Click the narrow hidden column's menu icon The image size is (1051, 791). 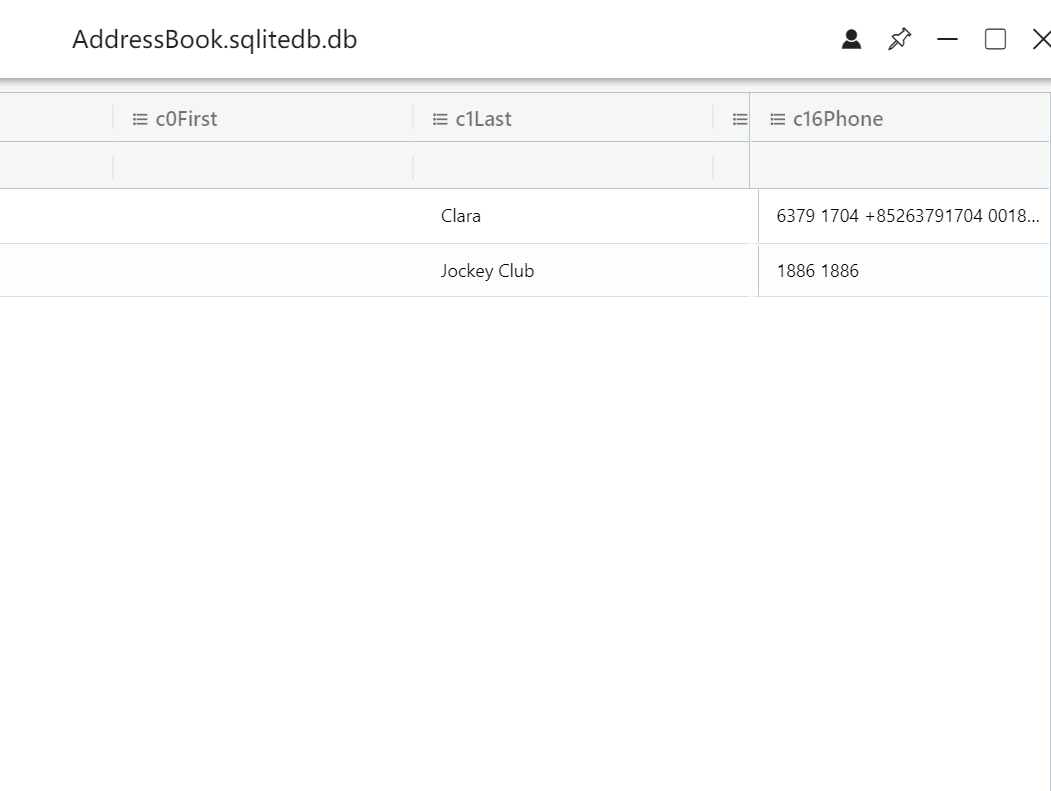pyautogui.click(x=740, y=119)
